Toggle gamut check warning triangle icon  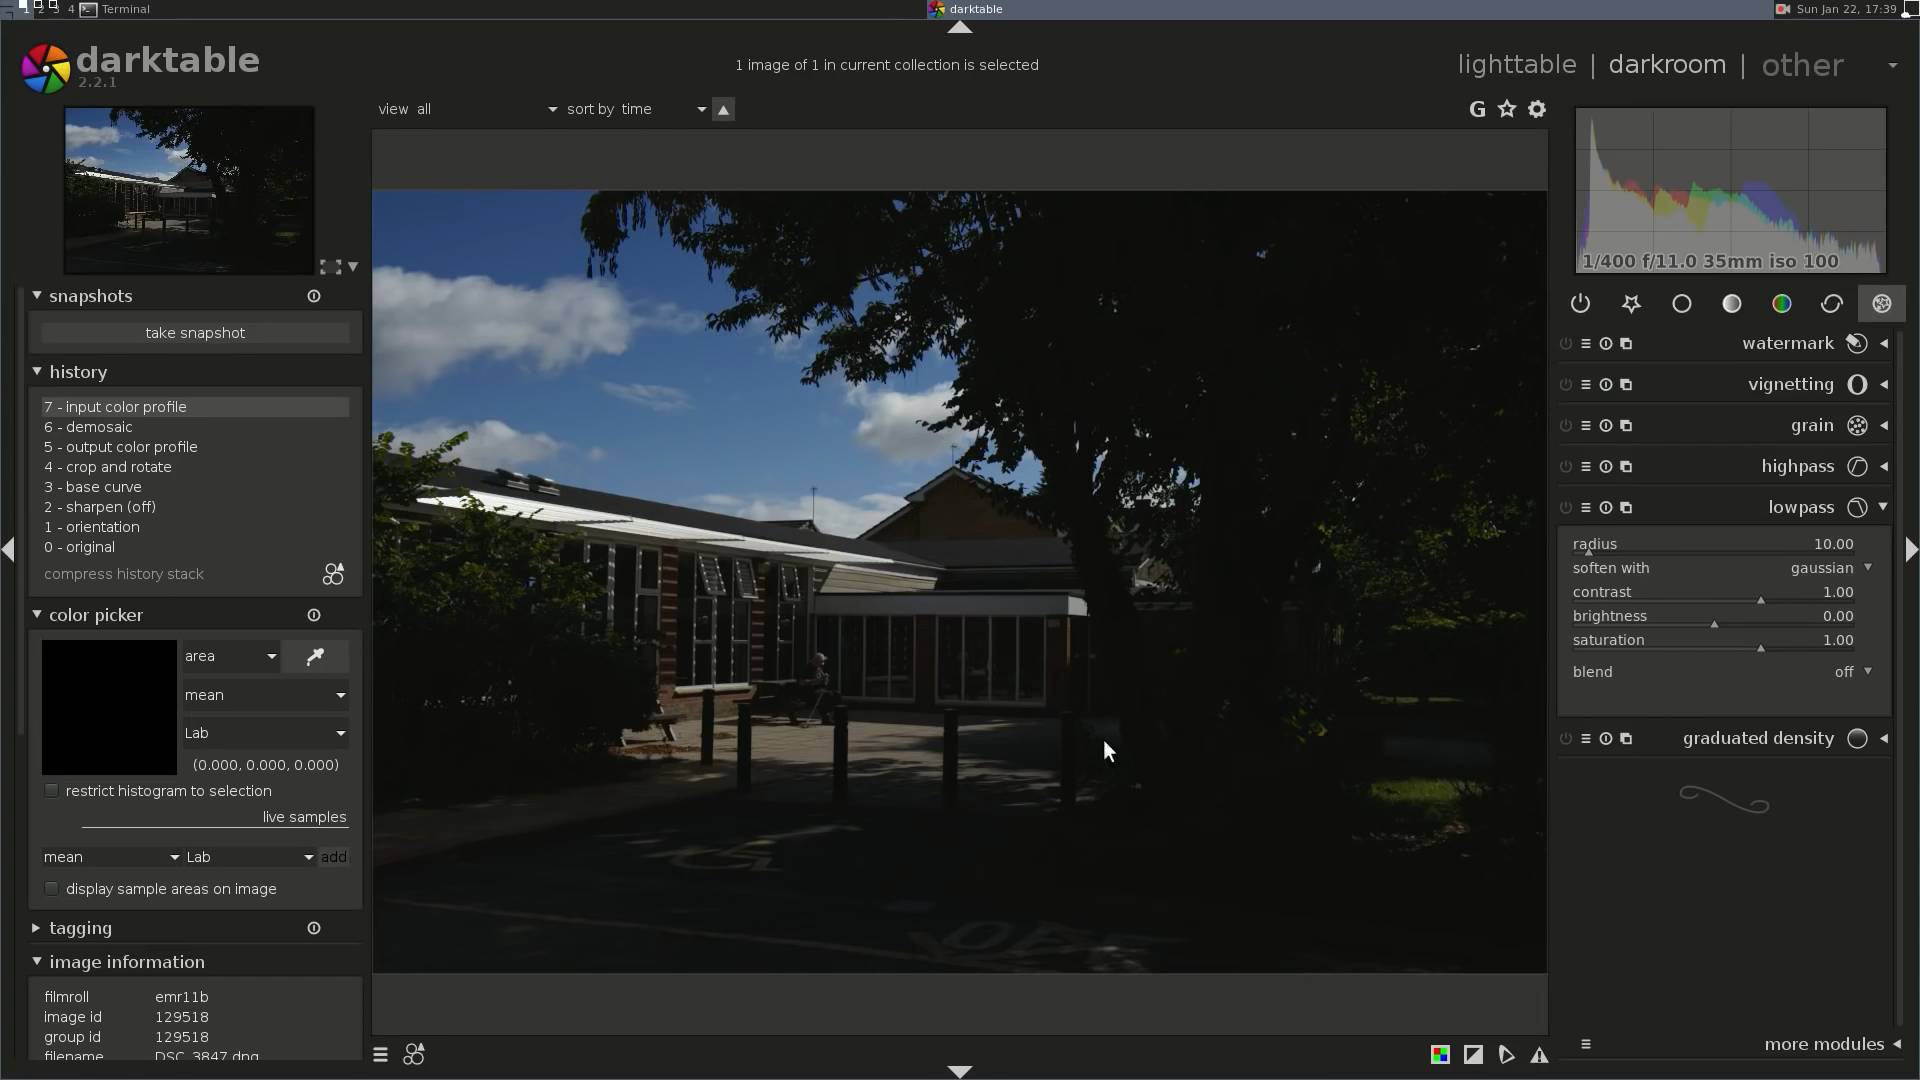click(x=1539, y=1055)
